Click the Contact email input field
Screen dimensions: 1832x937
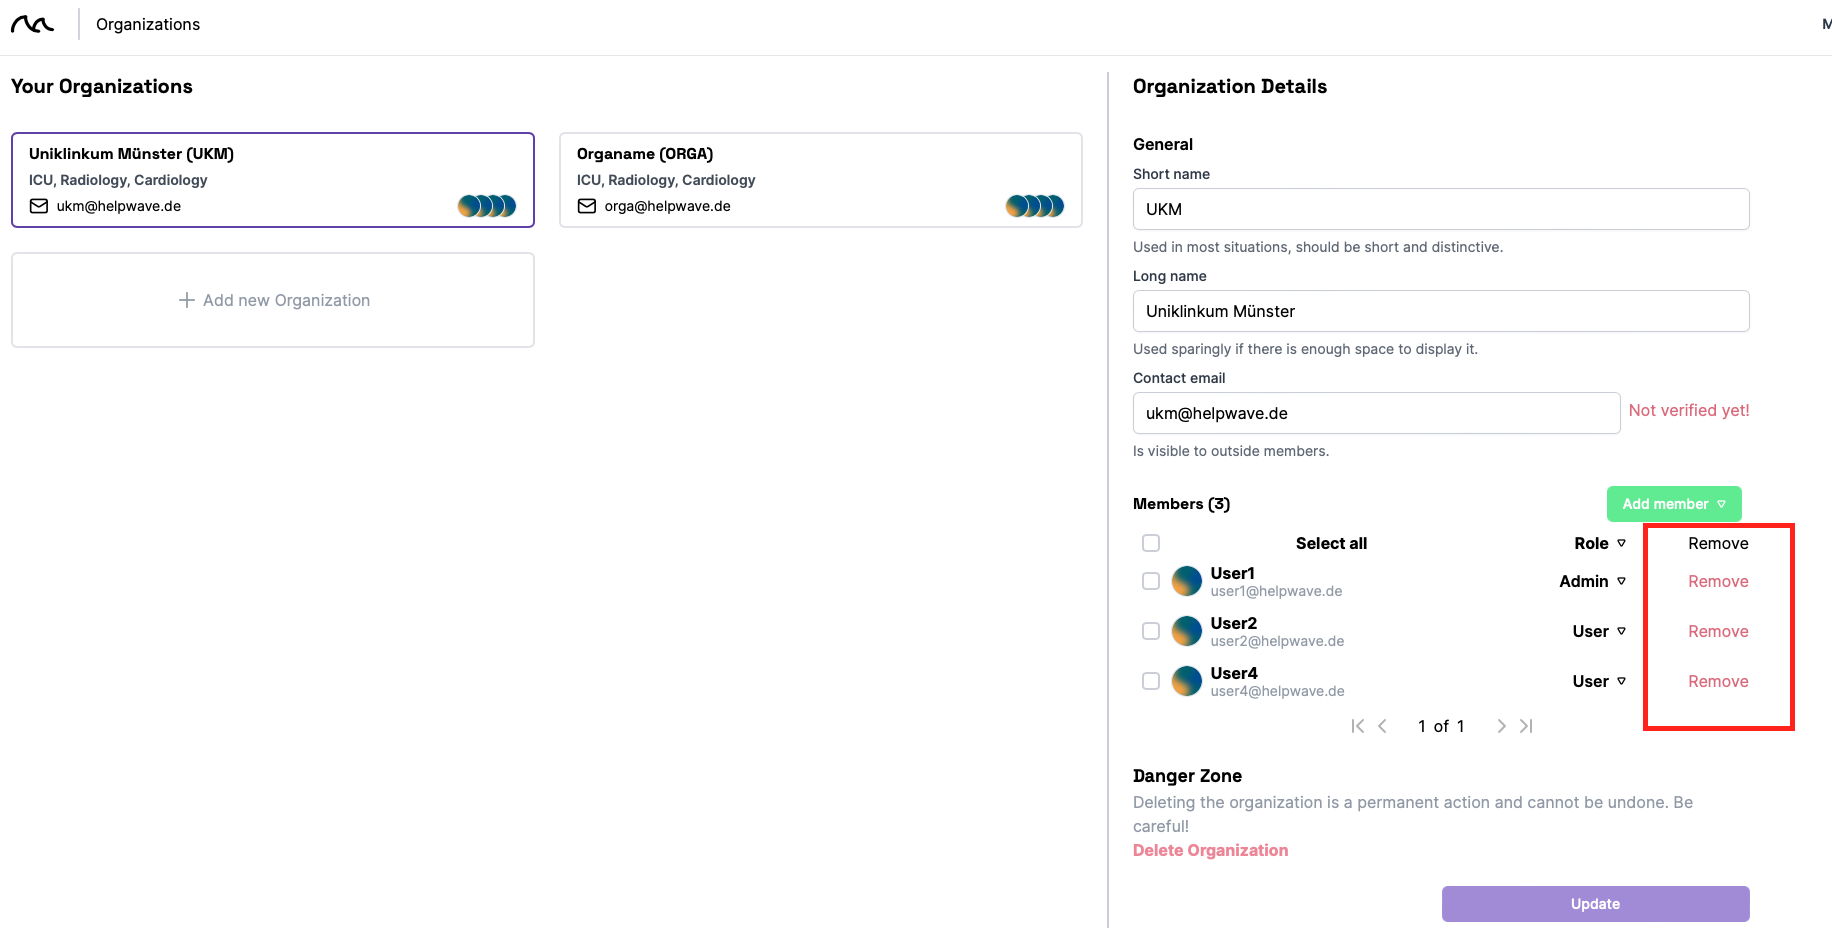(x=1375, y=412)
